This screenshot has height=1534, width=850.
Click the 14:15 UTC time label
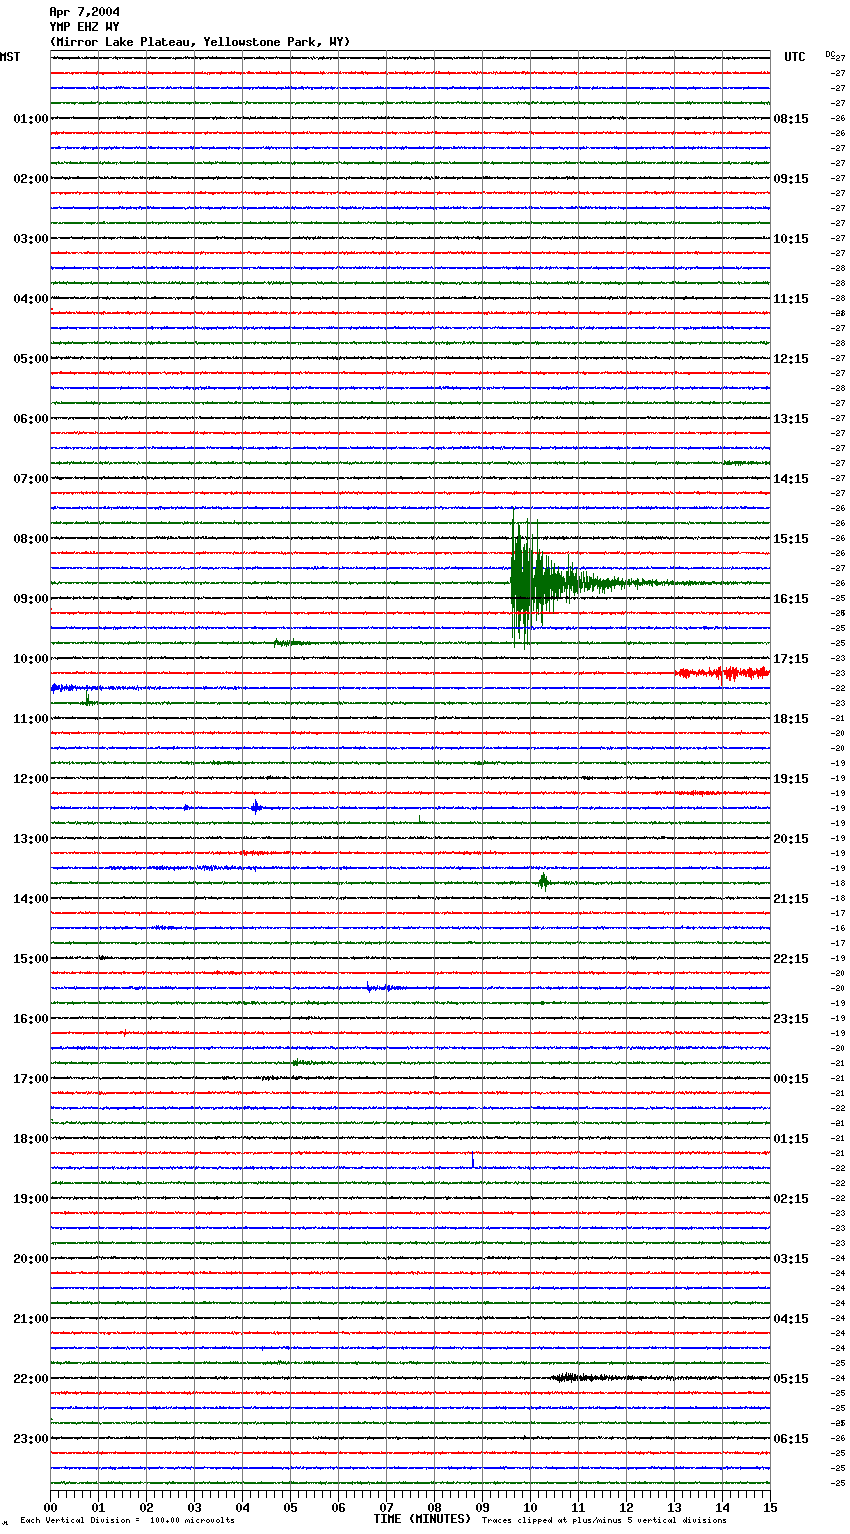coord(791,479)
